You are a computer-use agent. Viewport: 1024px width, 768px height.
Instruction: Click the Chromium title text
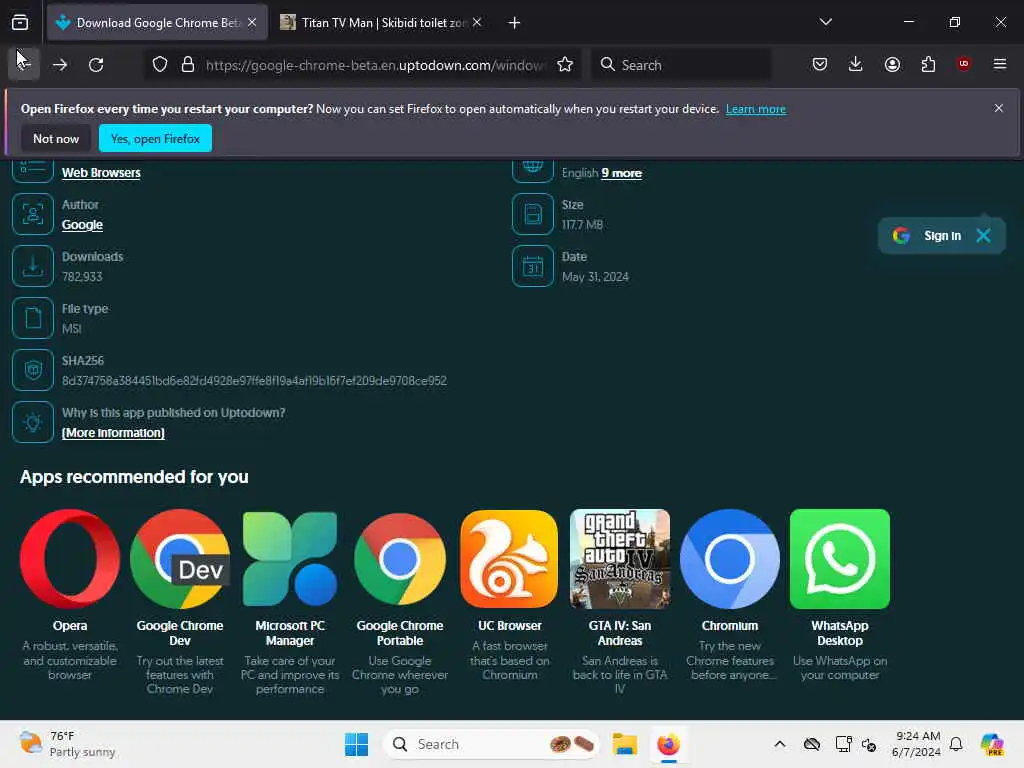point(729,626)
